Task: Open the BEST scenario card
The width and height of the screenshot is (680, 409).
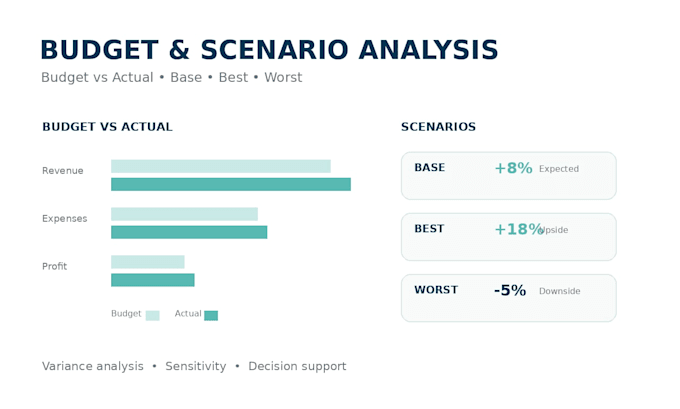Action: pyautogui.click(x=509, y=237)
